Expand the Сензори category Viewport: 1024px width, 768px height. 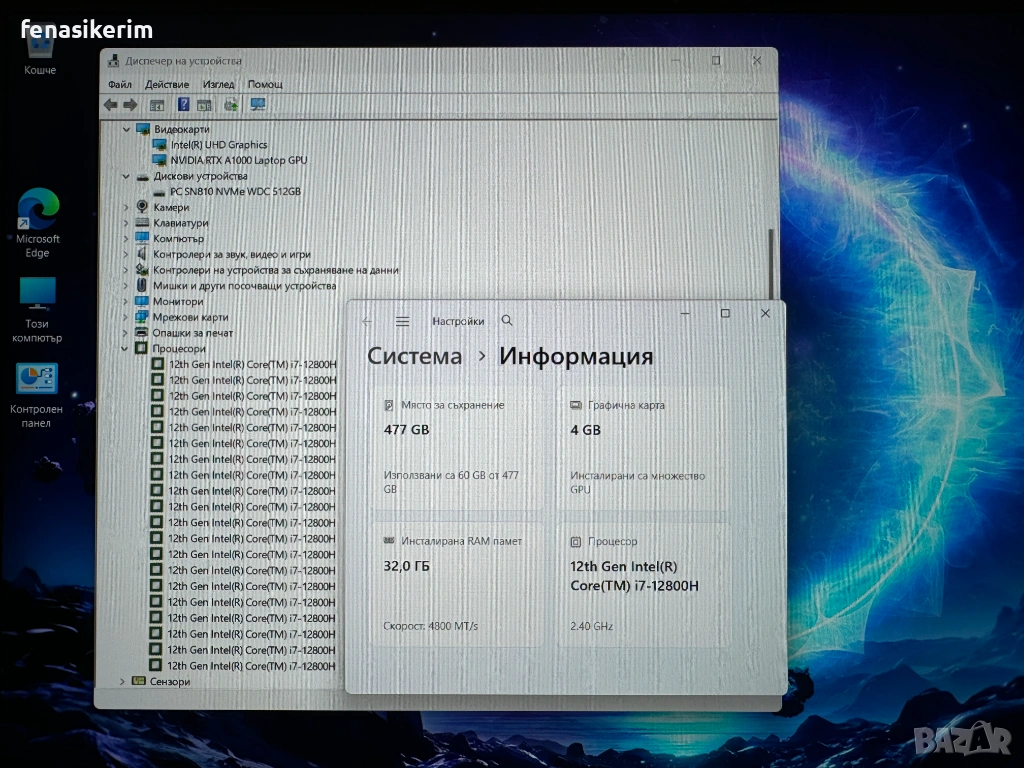[124, 681]
